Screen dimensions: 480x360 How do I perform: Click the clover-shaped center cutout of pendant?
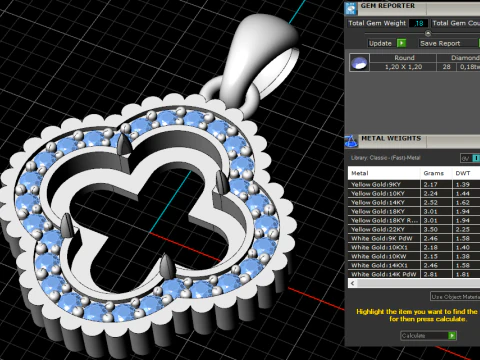(x=150, y=230)
